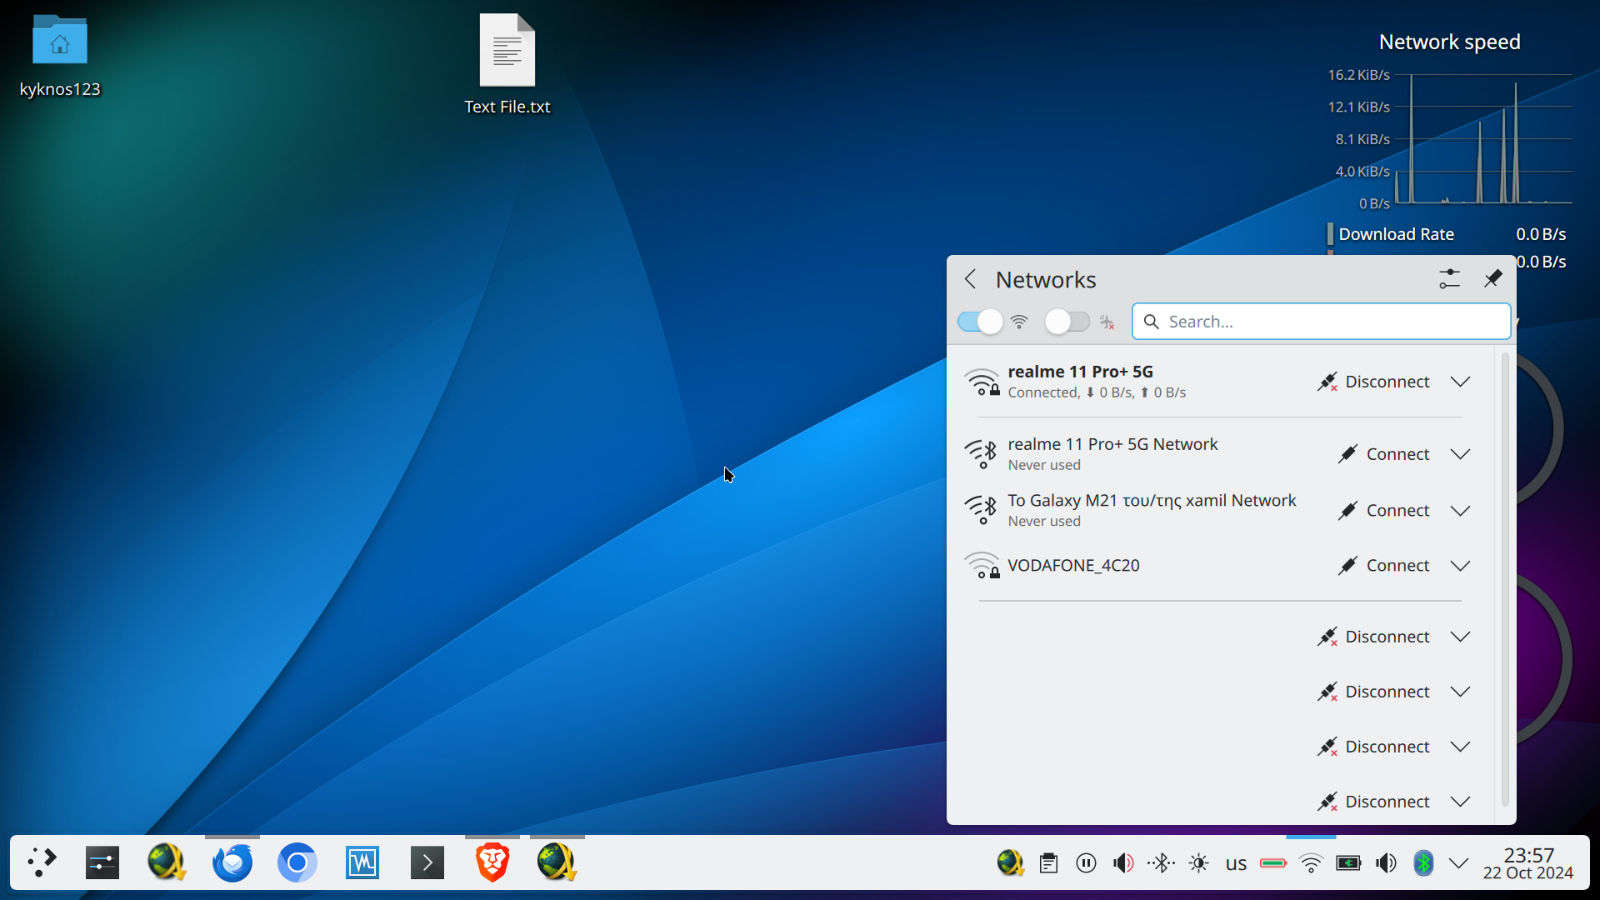Go back using the arrow beside Networks
The image size is (1600, 900).
click(970, 279)
